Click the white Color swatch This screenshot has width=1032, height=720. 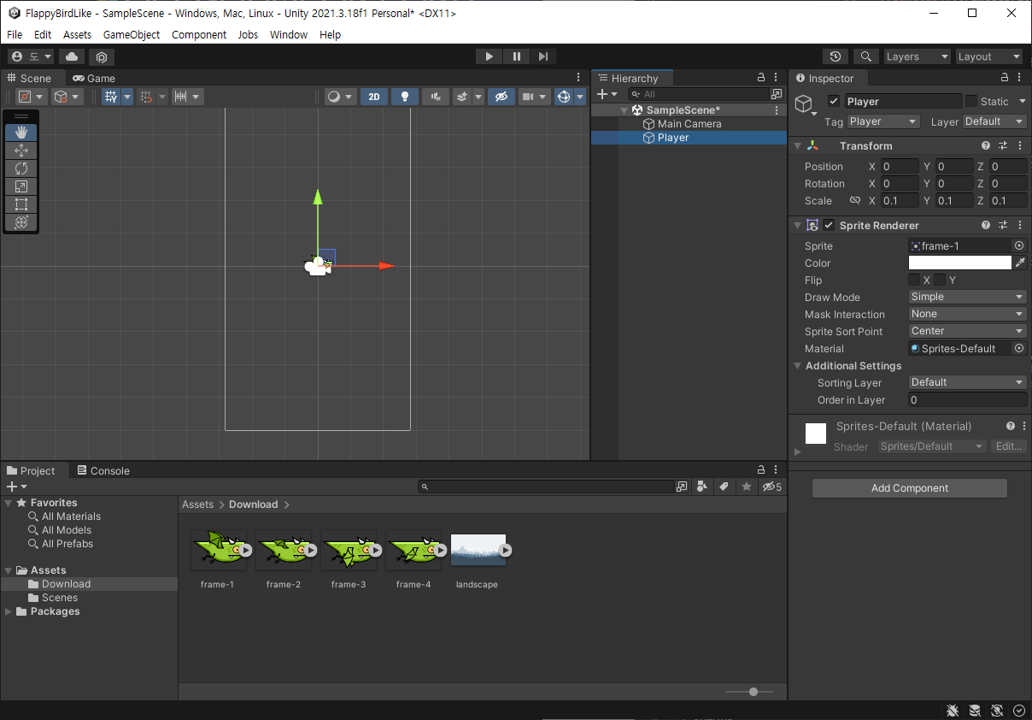[960, 263]
